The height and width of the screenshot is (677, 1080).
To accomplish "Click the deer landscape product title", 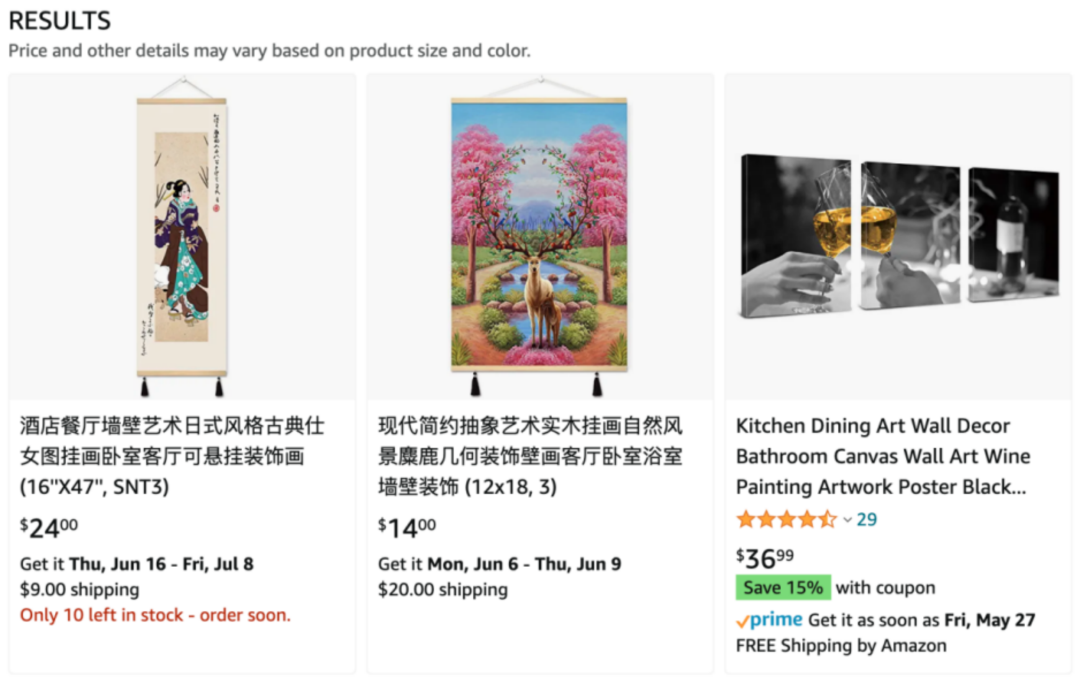I will pyautogui.click(x=530, y=457).
